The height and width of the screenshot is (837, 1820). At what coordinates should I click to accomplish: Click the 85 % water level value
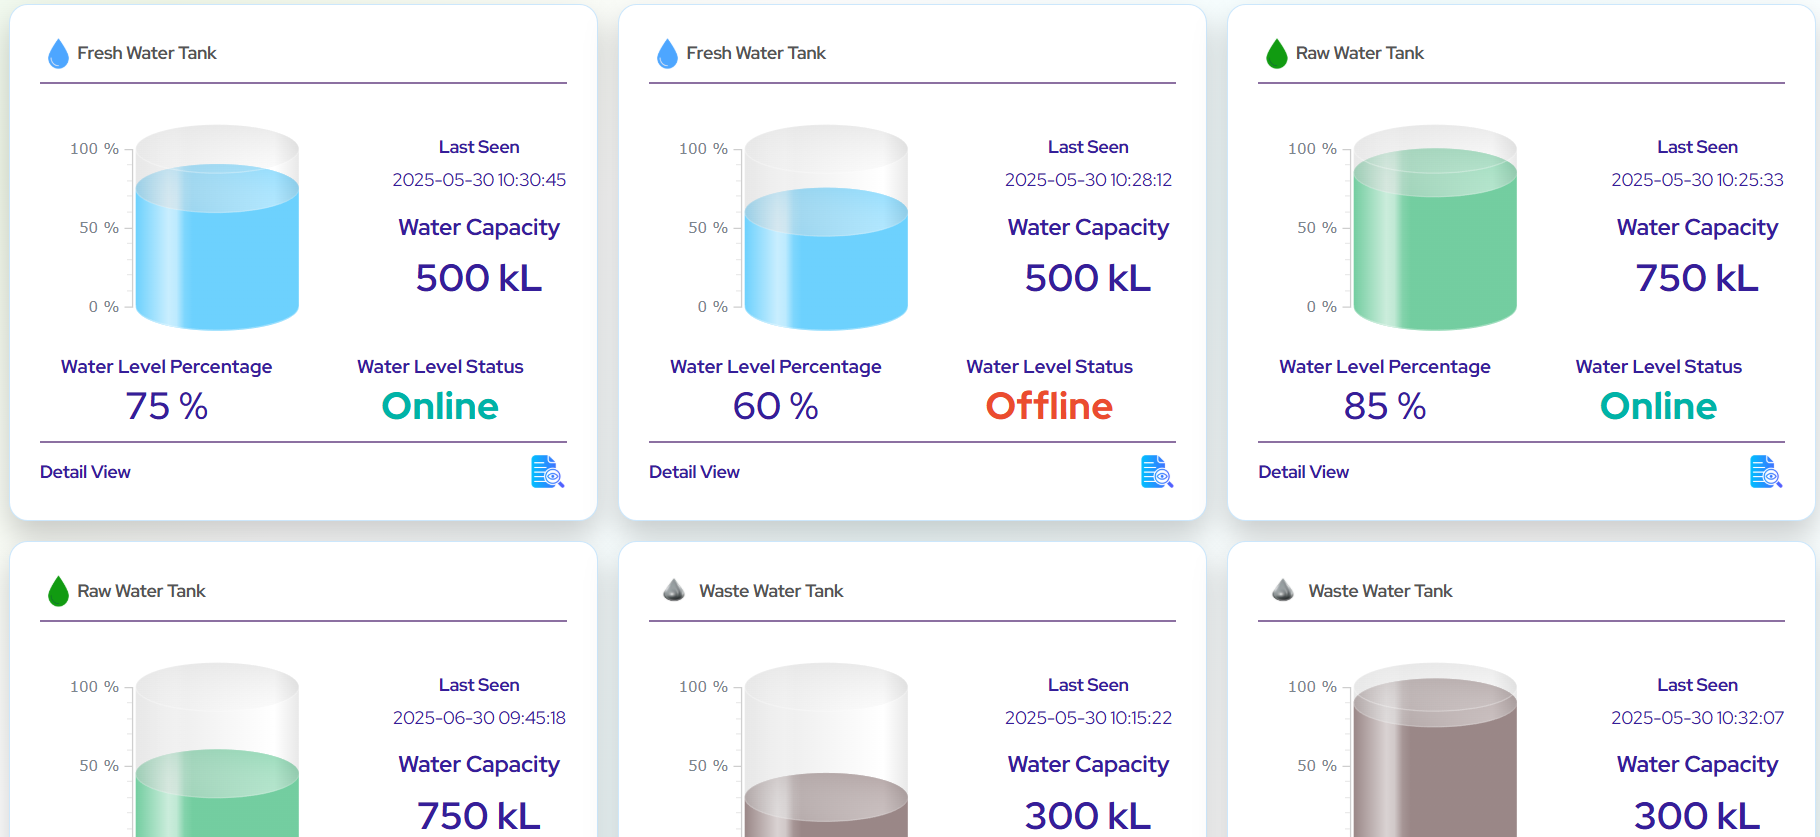(1384, 406)
